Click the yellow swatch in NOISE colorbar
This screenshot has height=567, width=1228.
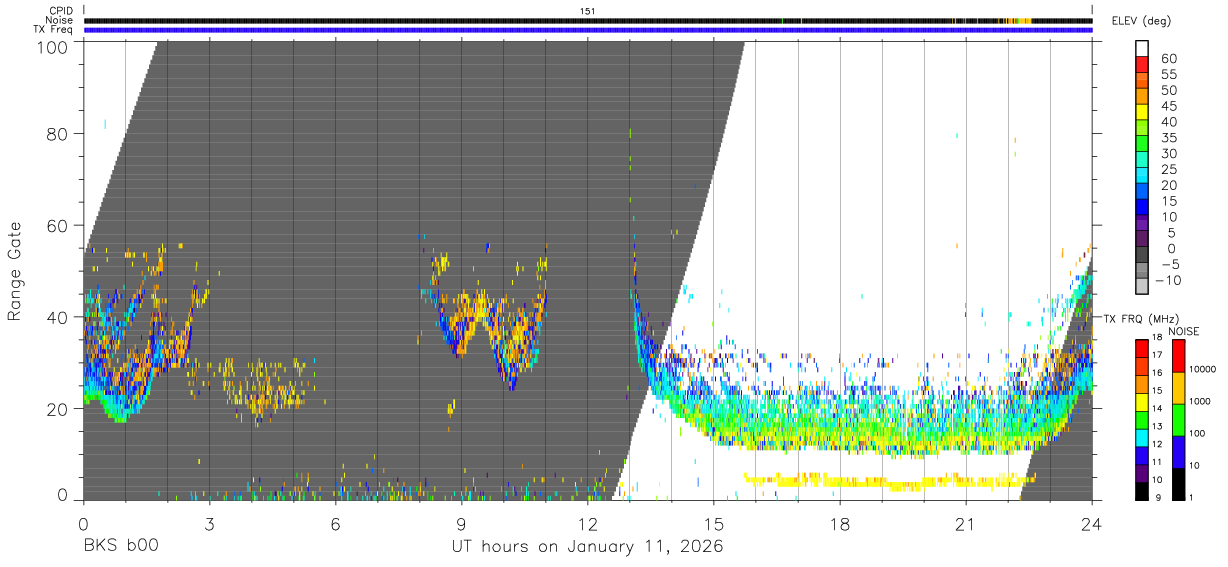click(x=1179, y=388)
